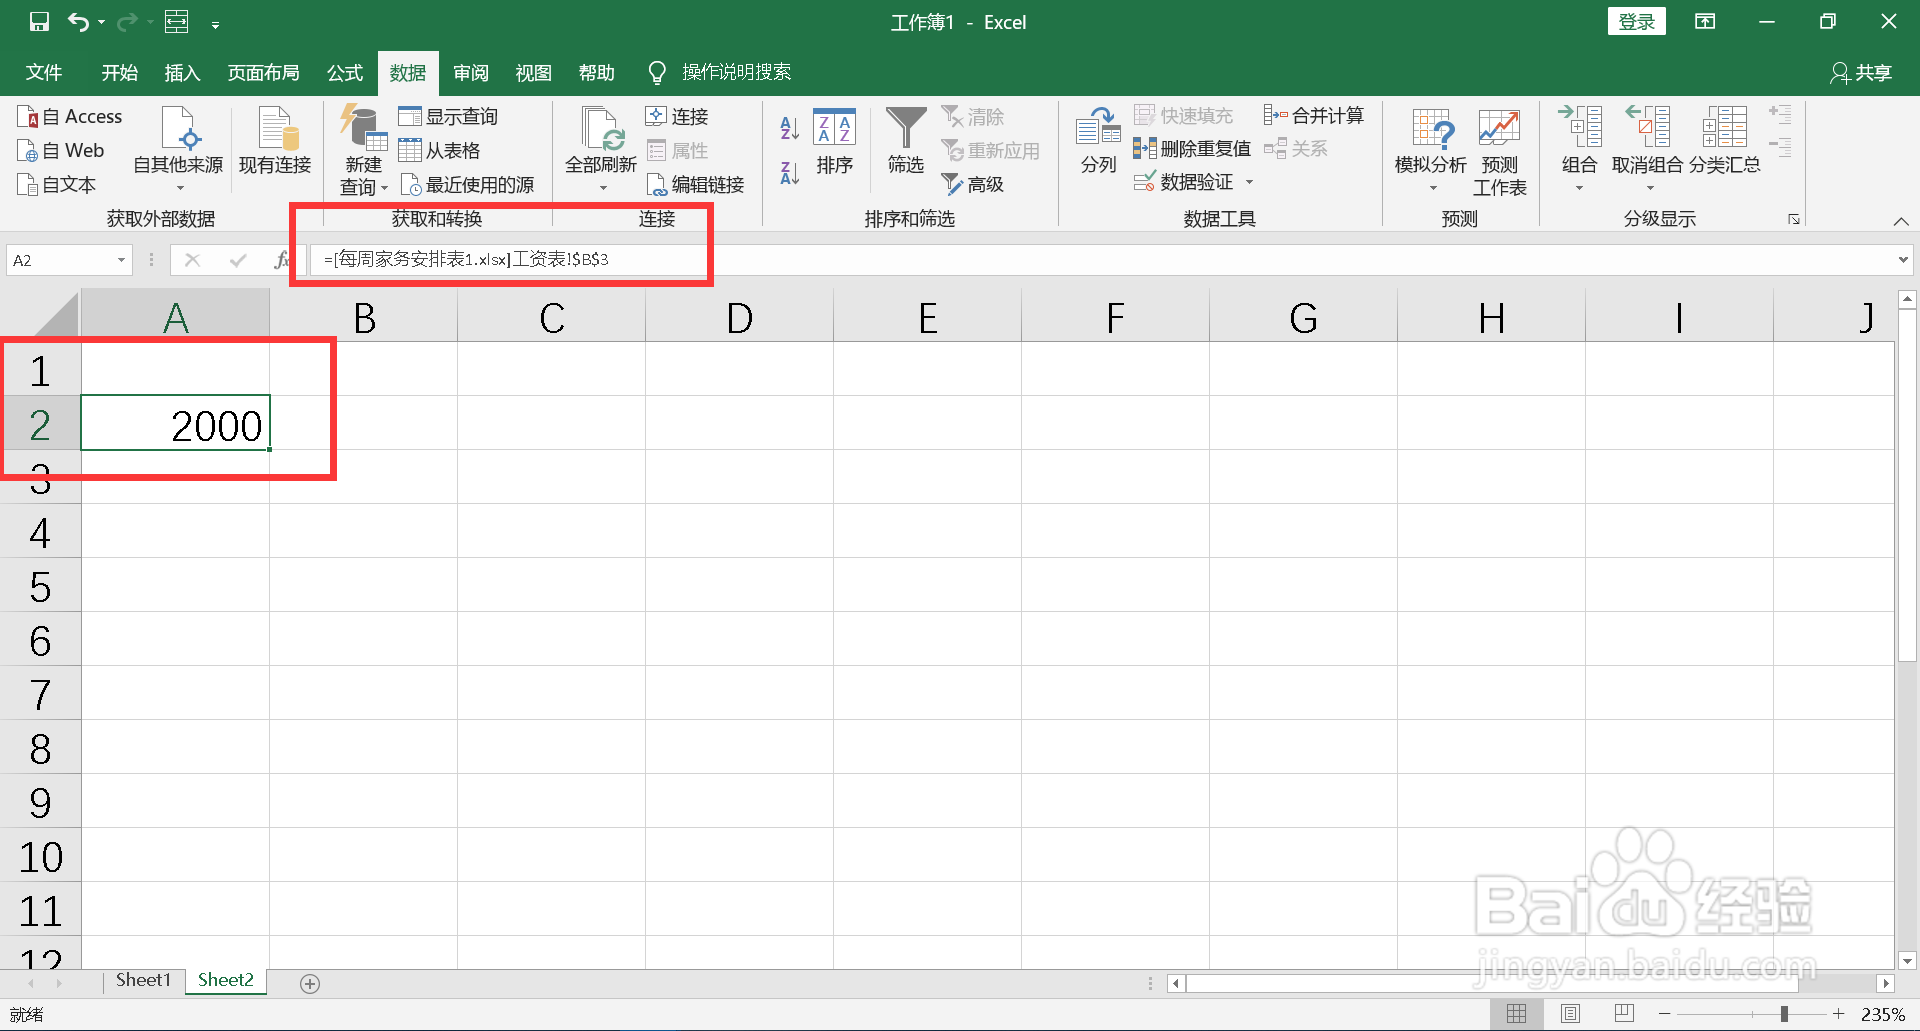
Task: Click the Subtotal (分类汇总) icon
Action: (1724, 140)
